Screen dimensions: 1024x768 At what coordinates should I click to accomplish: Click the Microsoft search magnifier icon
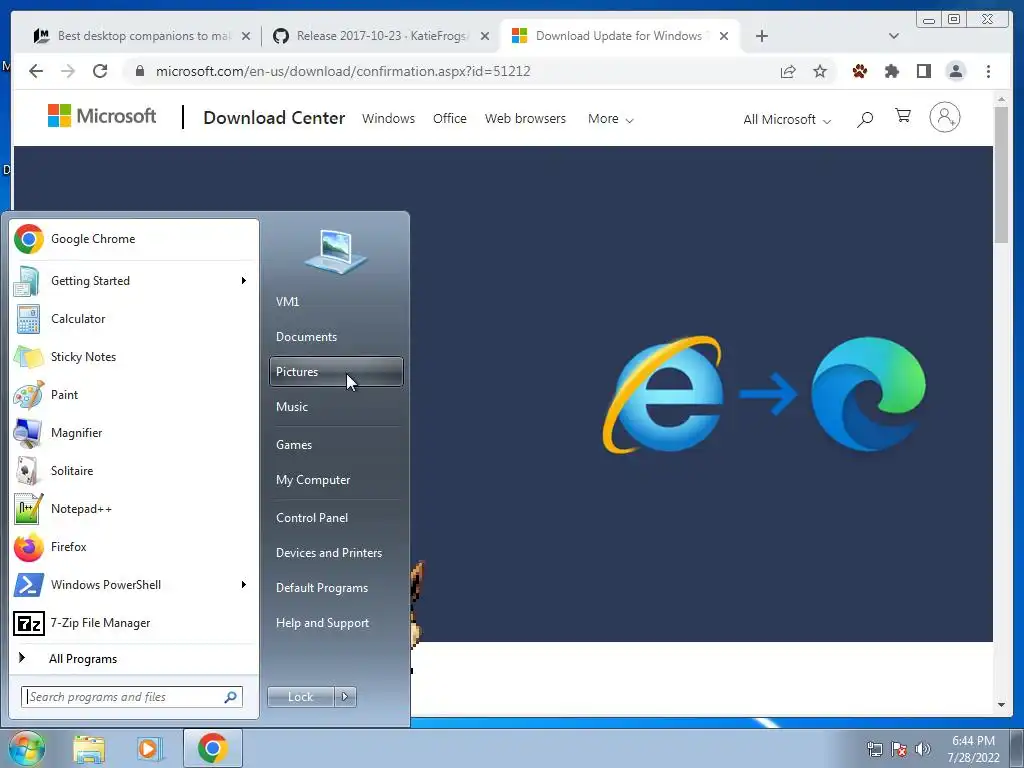(x=865, y=119)
